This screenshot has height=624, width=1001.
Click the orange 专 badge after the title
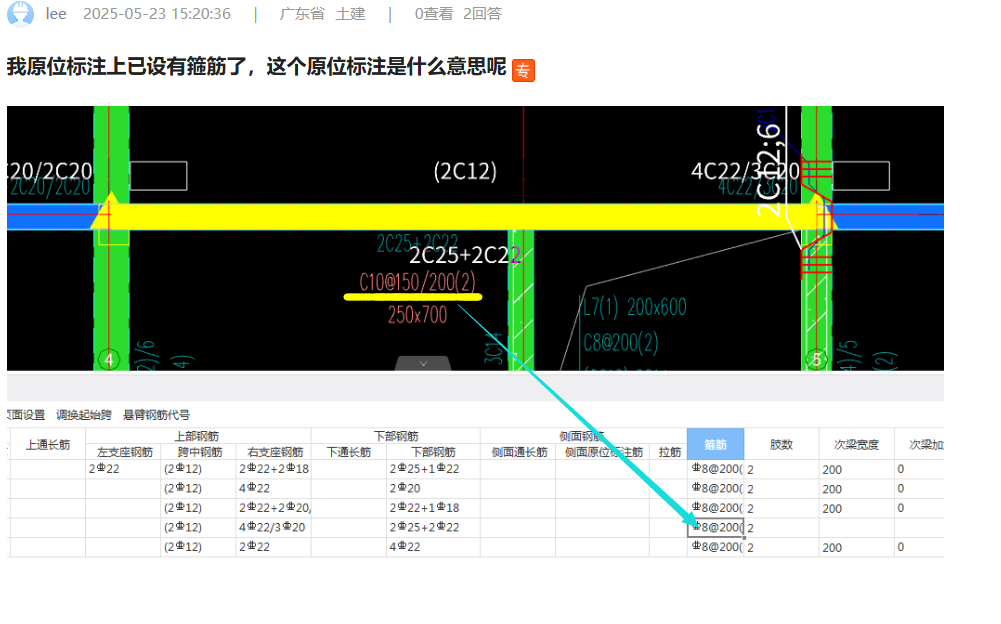(523, 70)
